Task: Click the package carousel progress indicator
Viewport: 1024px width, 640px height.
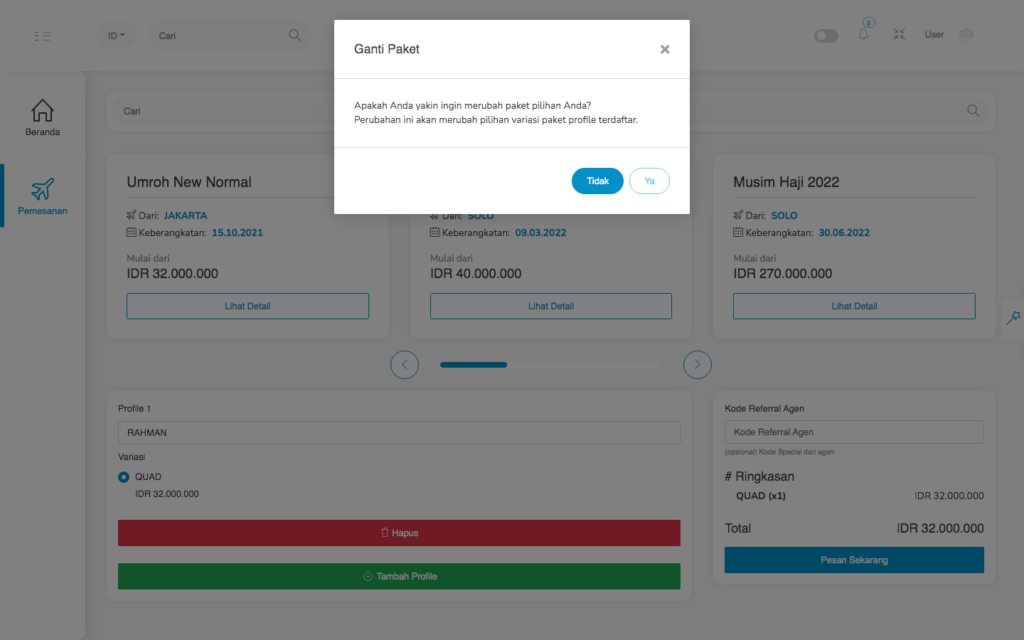Action: click(474, 365)
